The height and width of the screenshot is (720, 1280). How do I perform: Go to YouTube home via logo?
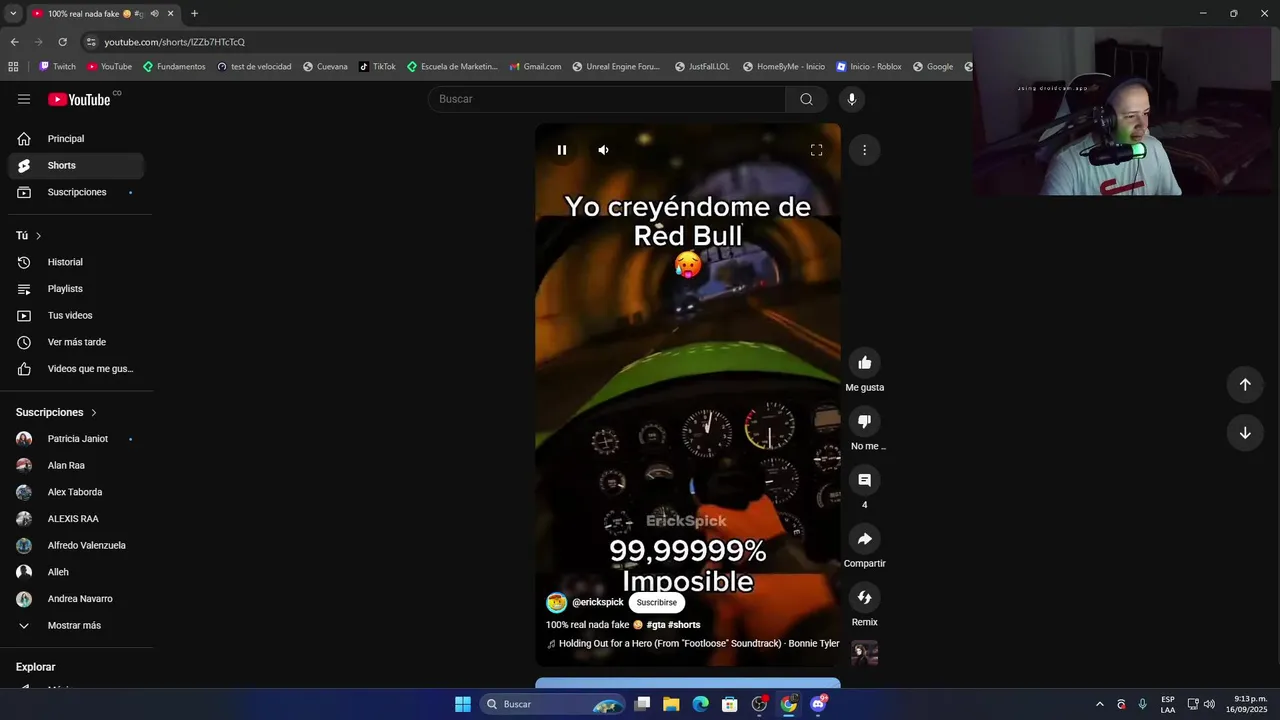pyautogui.click(x=80, y=99)
